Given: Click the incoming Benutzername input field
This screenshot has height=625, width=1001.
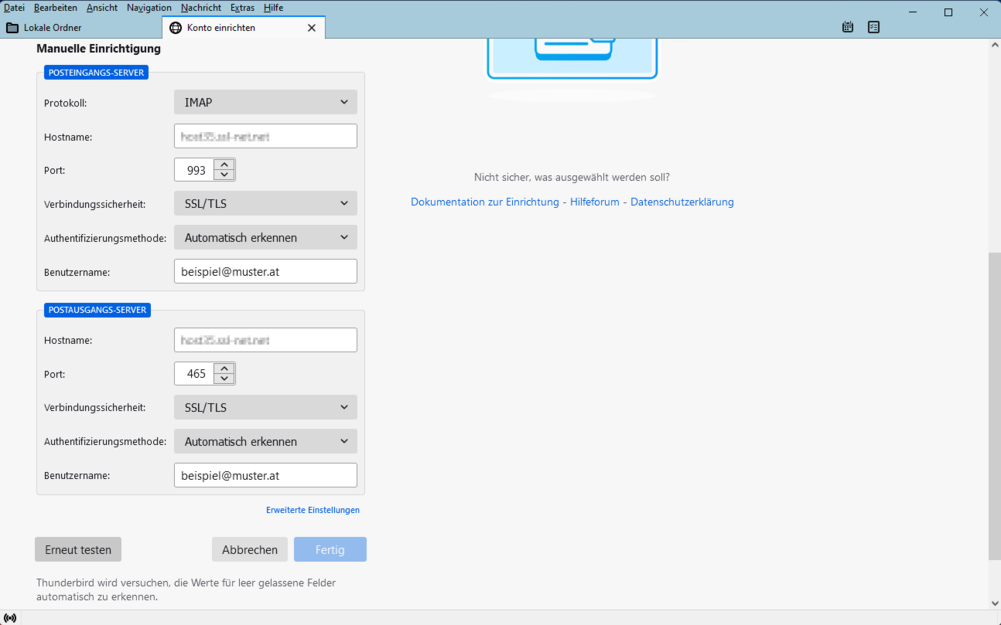Looking at the screenshot, I should (x=265, y=271).
